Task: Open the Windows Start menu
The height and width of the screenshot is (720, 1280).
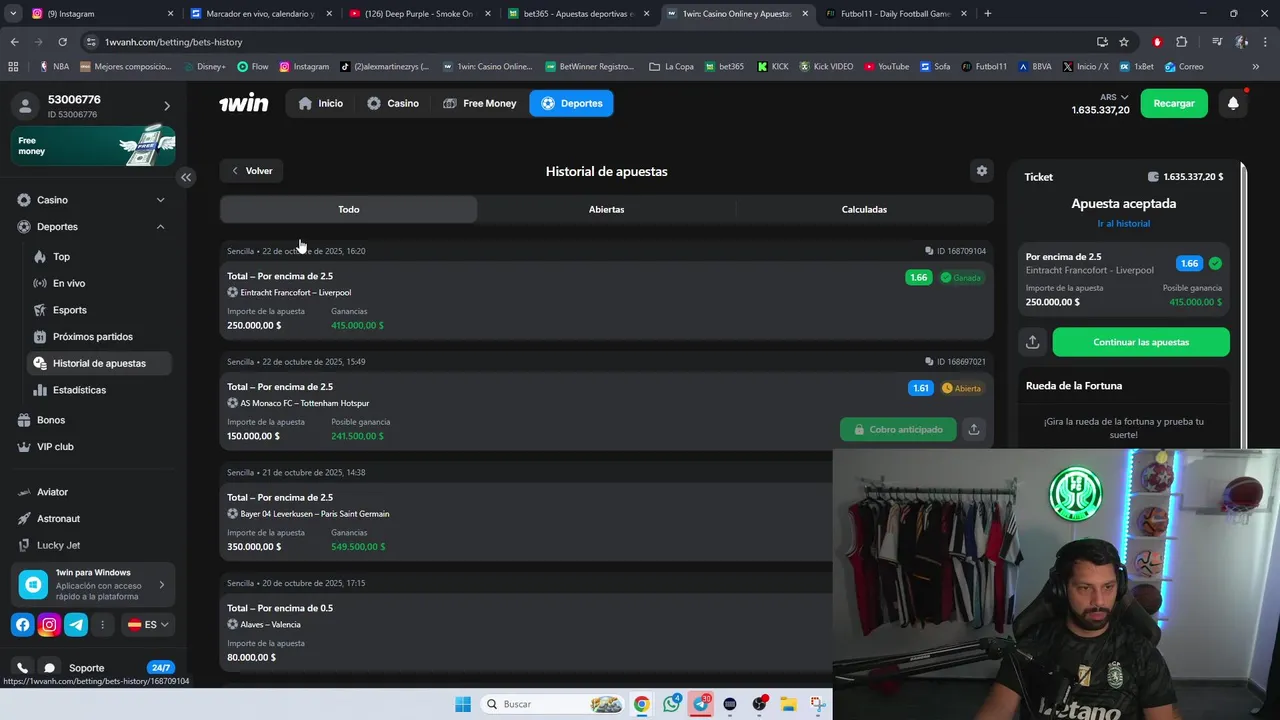Action: tap(463, 704)
